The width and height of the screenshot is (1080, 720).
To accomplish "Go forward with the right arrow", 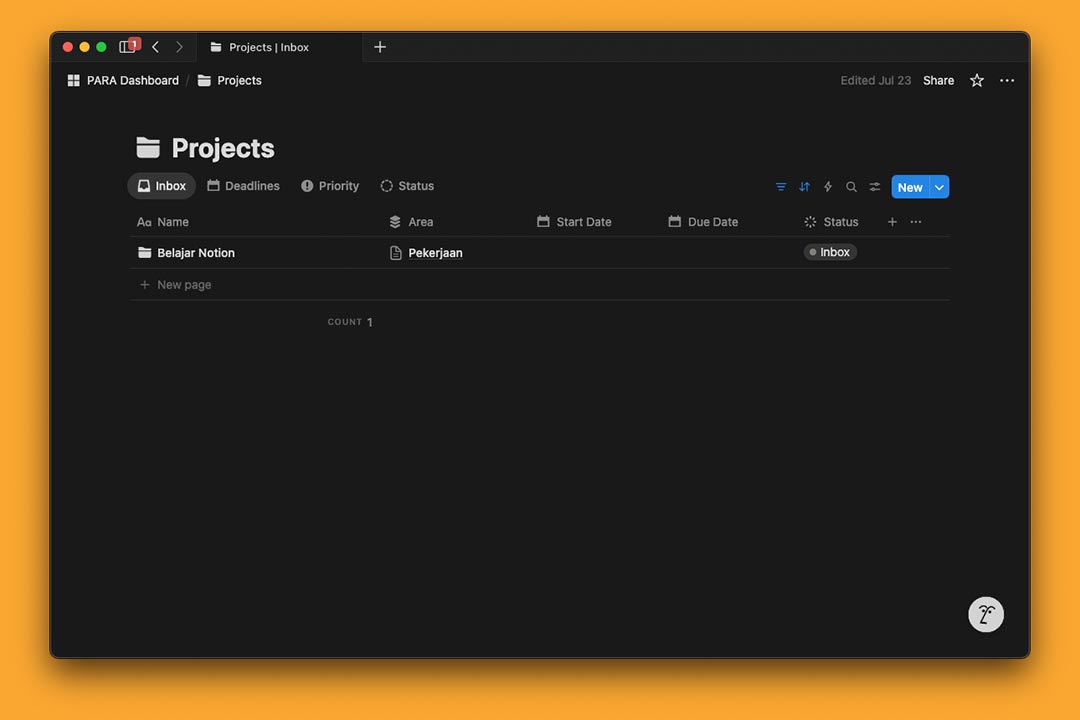I will (179, 47).
